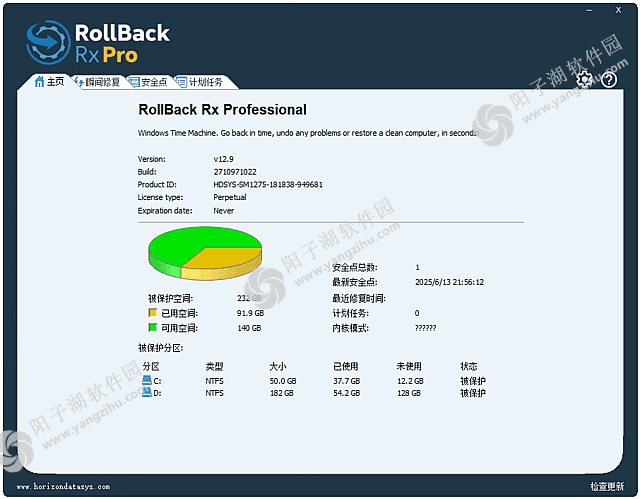Screen dimensions: 640x499
Task: Click the 内核模式 value ??????
Action: pos(425,328)
